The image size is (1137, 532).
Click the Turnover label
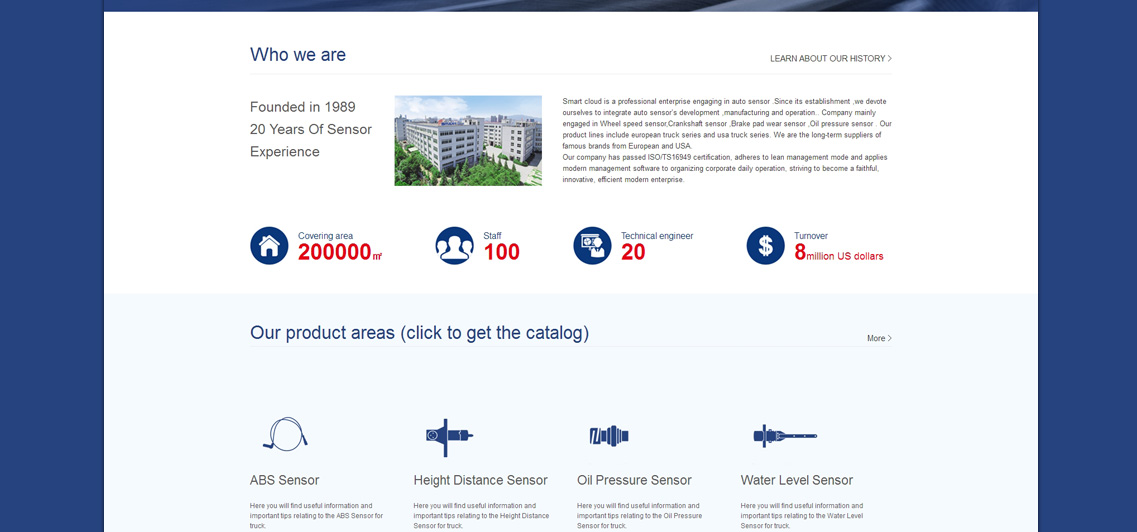point(811,236)
